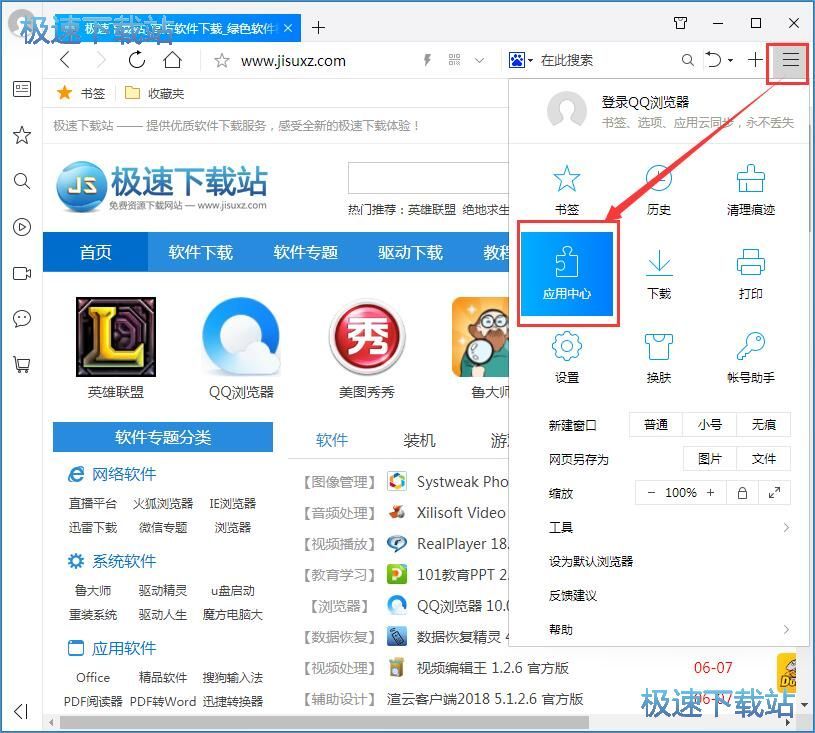Select 软件专题 navigation tab

click(x=306, y=252)
